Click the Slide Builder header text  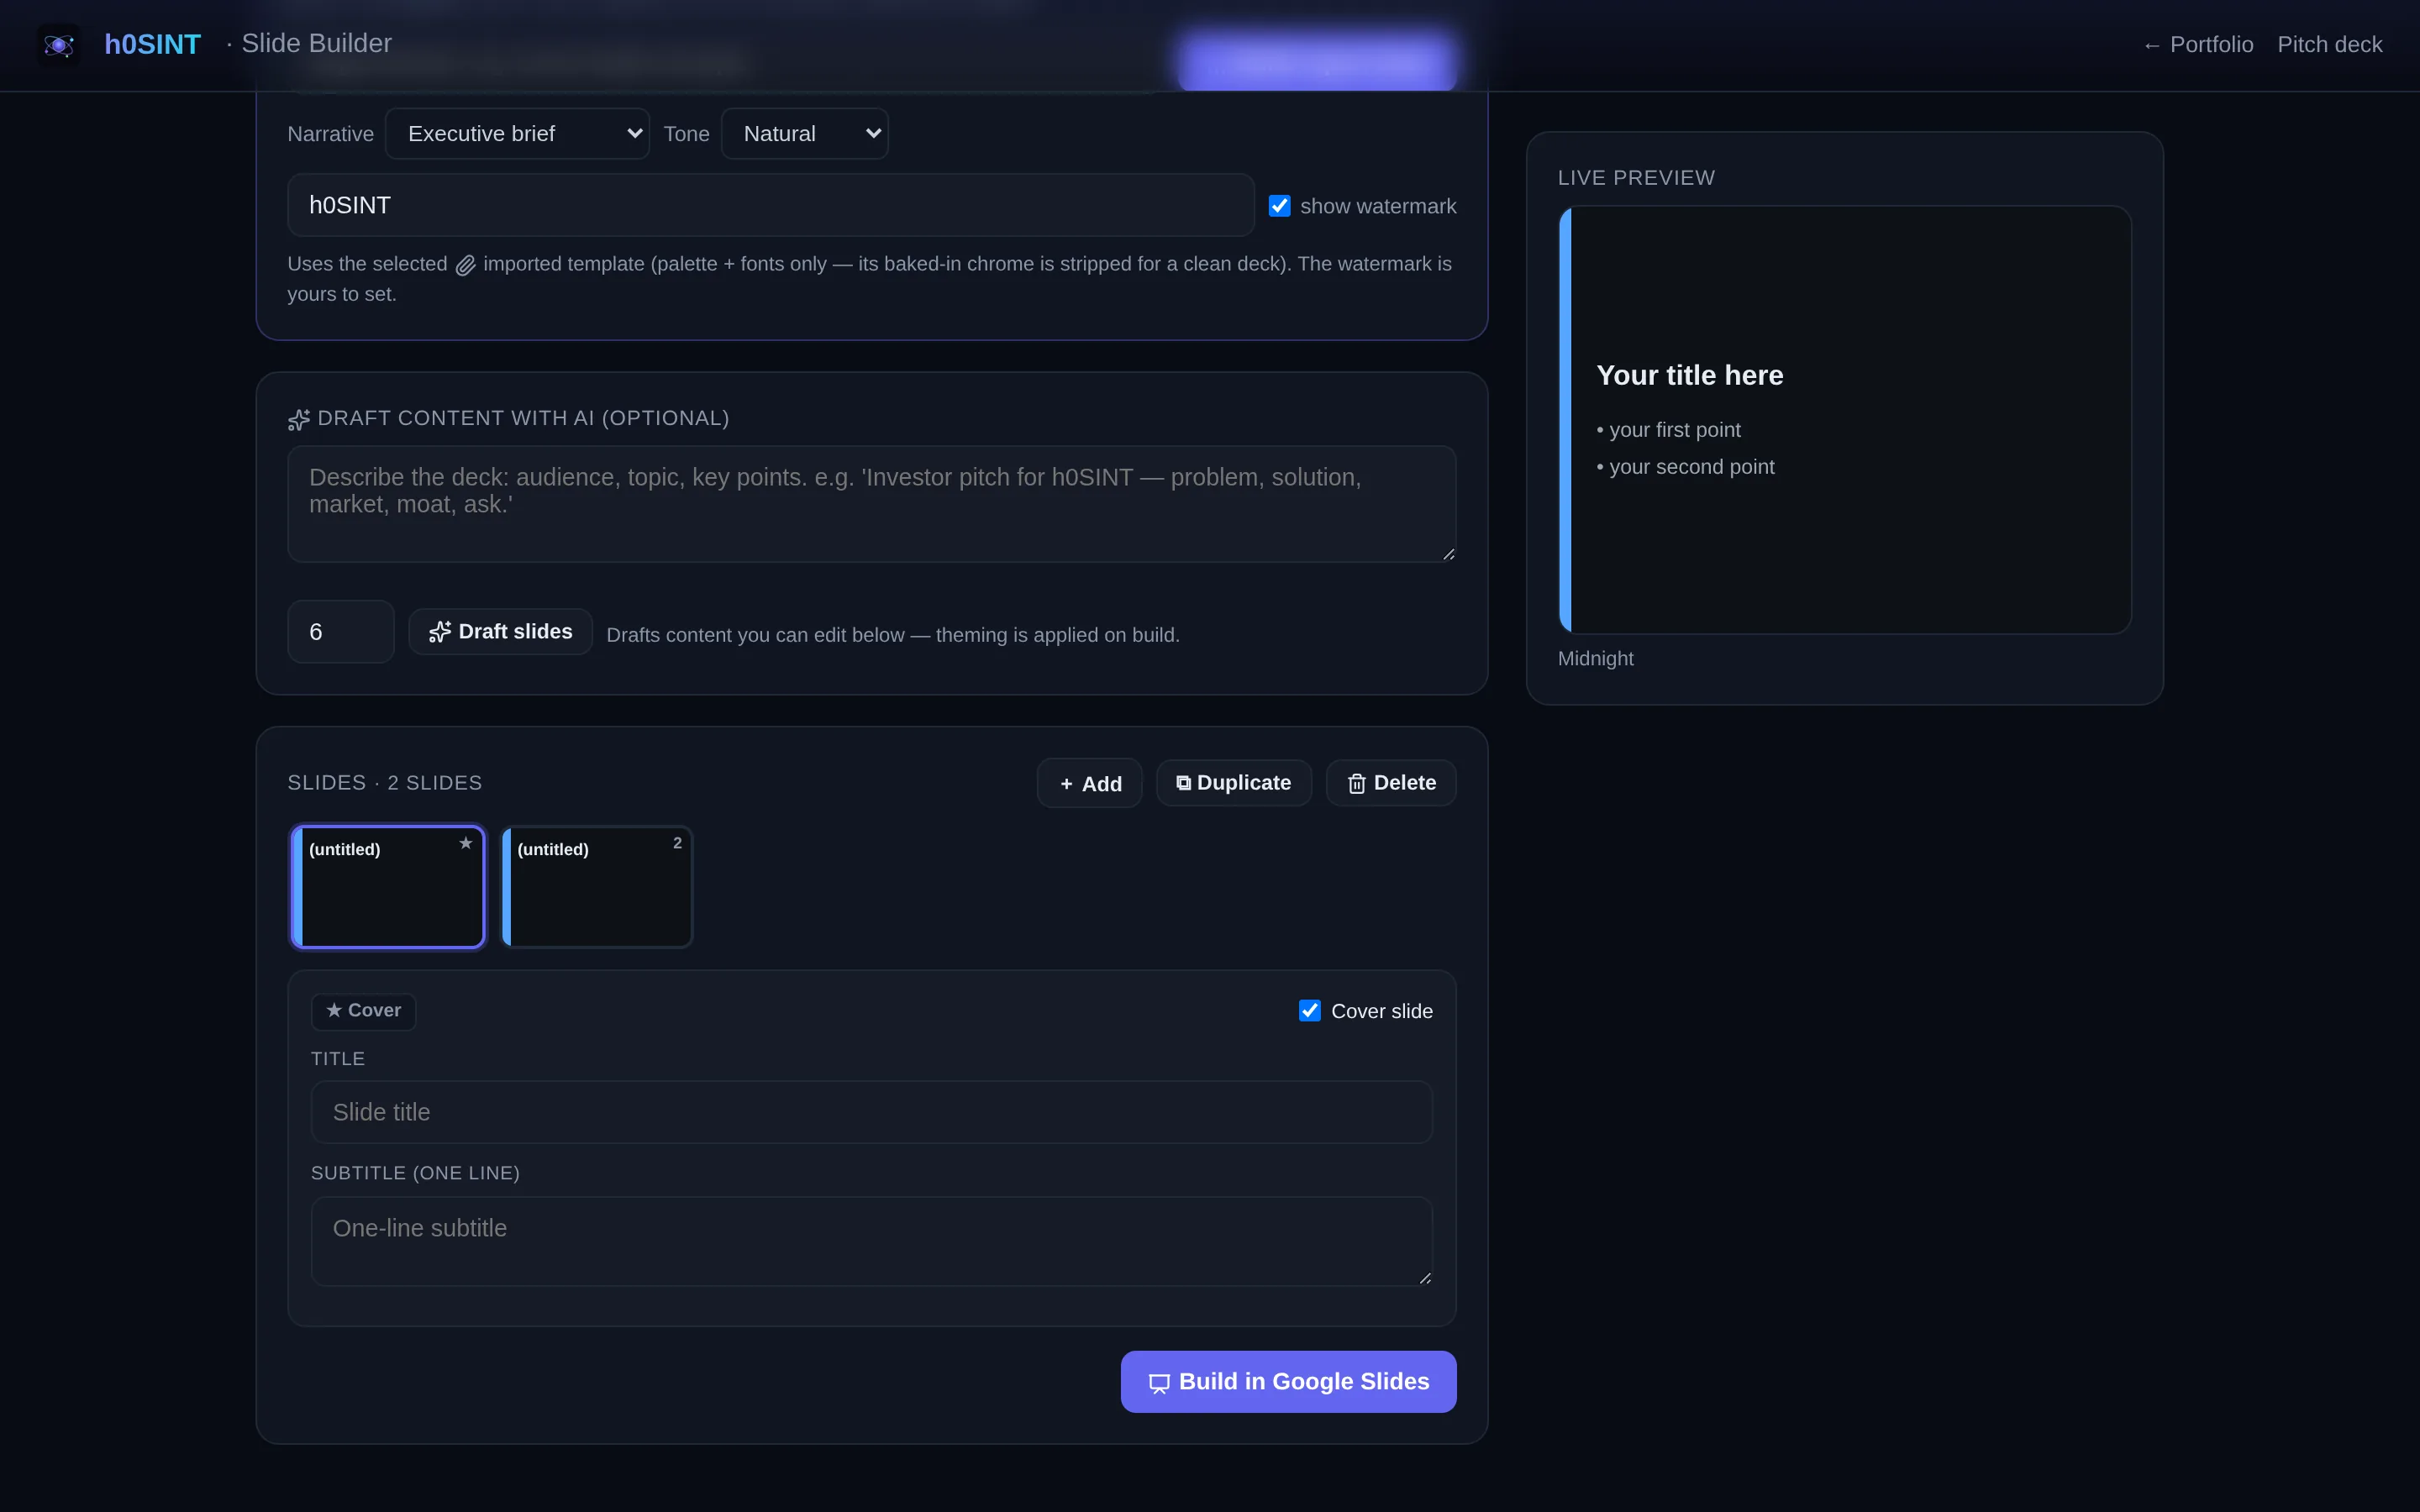316,44
